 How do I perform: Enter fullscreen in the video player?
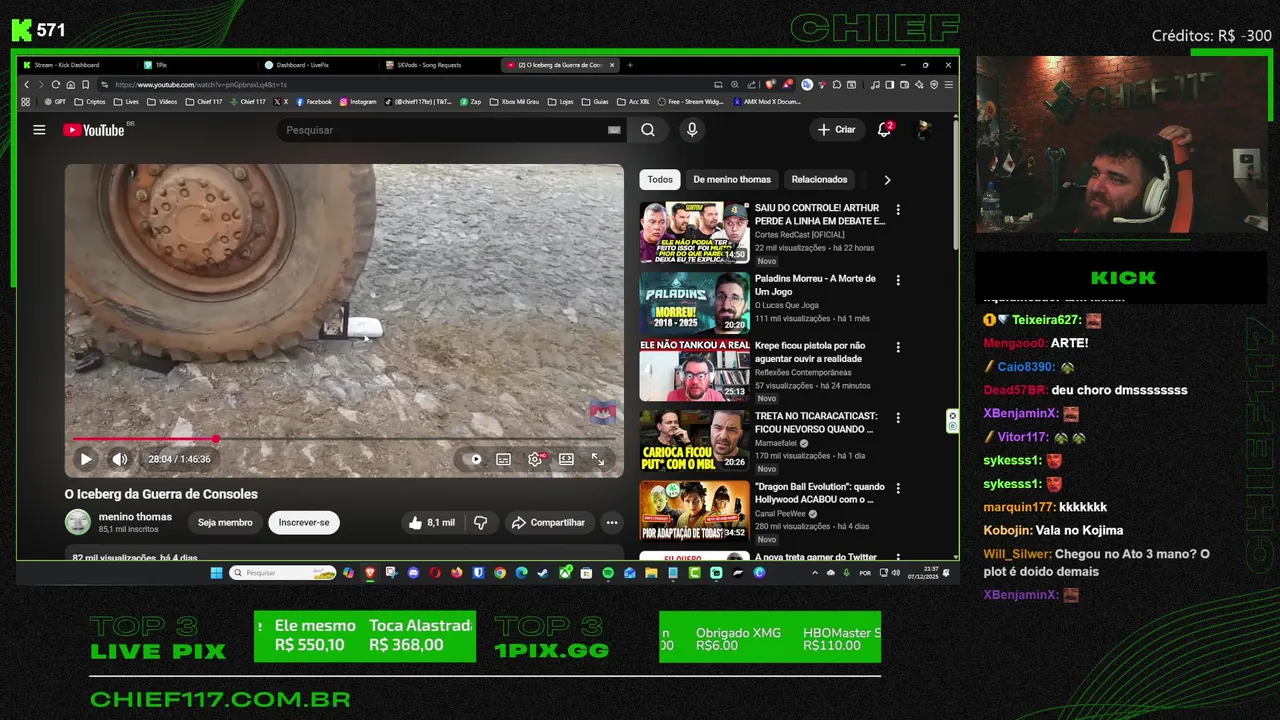click(x=597, y=459)
